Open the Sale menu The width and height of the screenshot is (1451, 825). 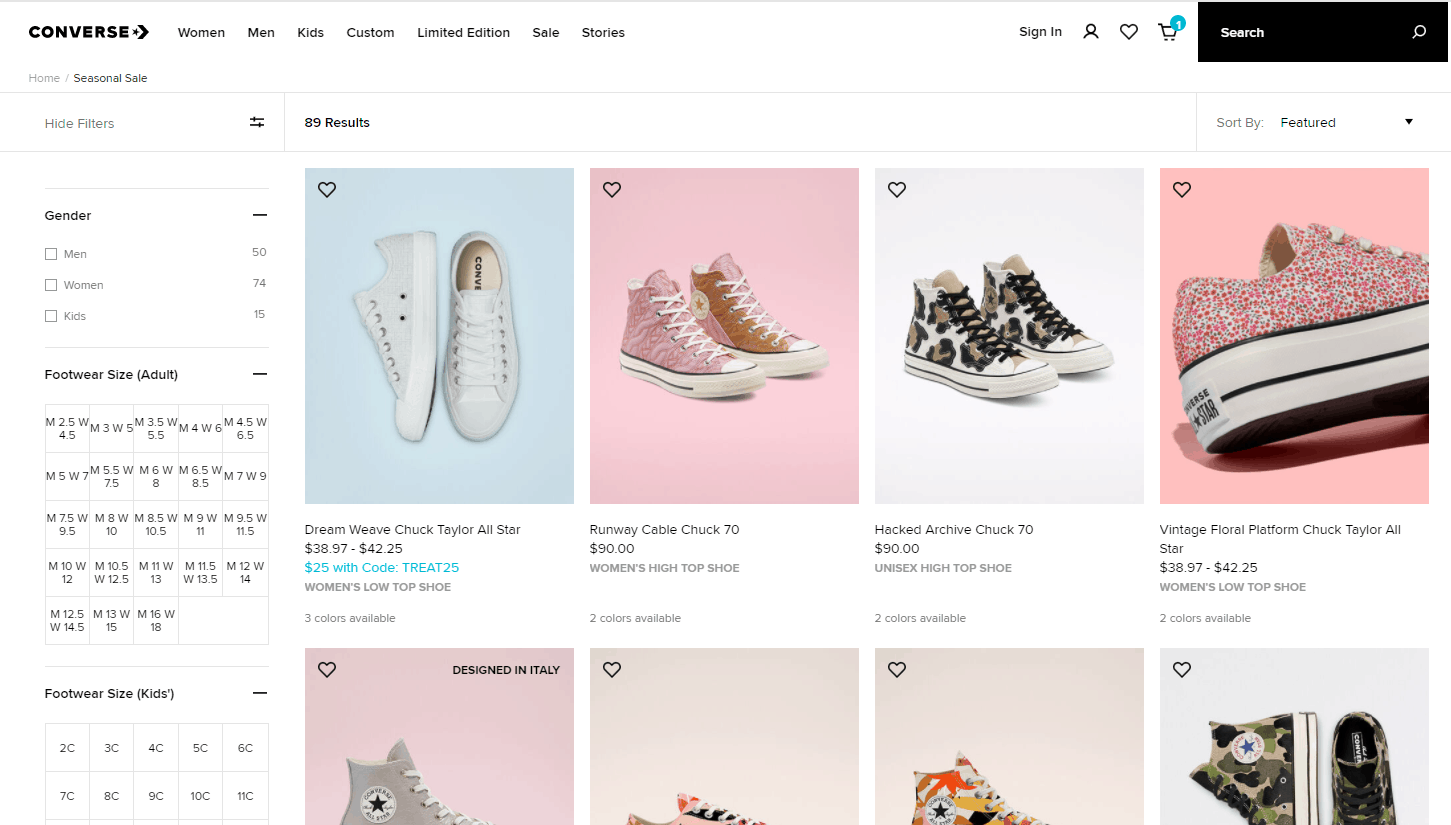click(x=546, y=32)
